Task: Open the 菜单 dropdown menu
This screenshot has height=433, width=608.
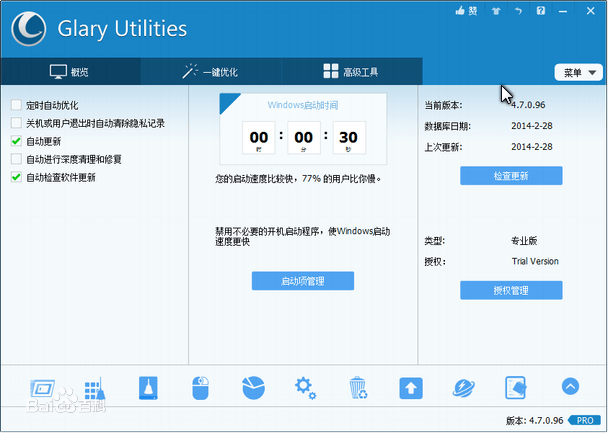Action: click(579, 72)
